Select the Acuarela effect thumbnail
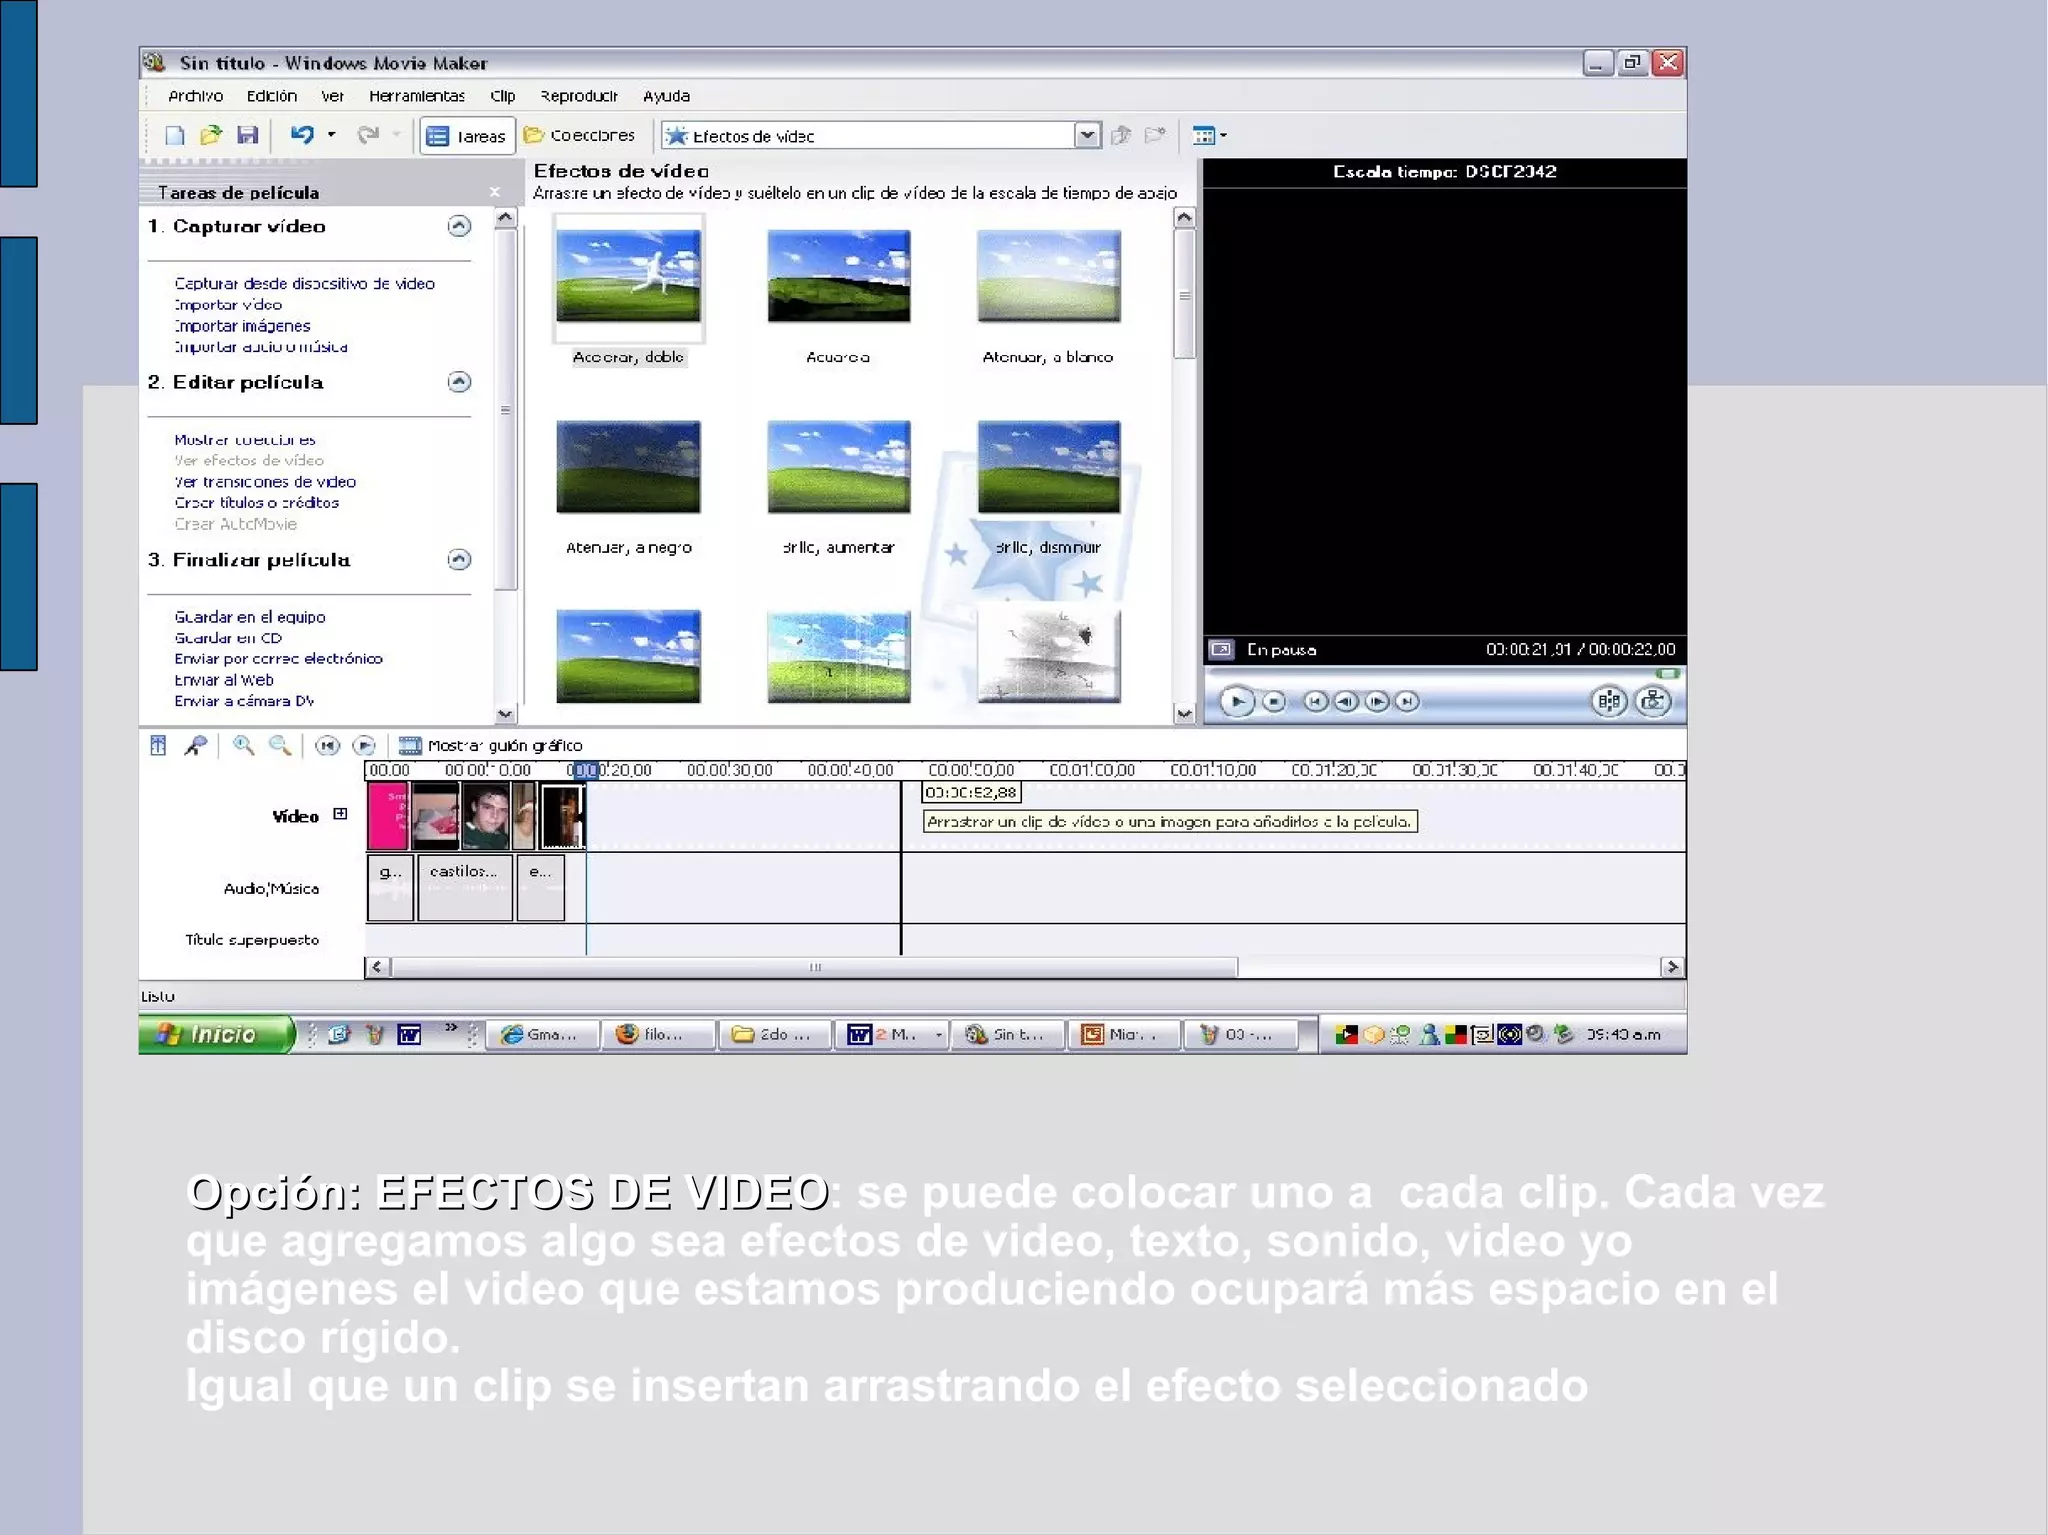Screen dimensions: 2048x1535 point(838,276)
